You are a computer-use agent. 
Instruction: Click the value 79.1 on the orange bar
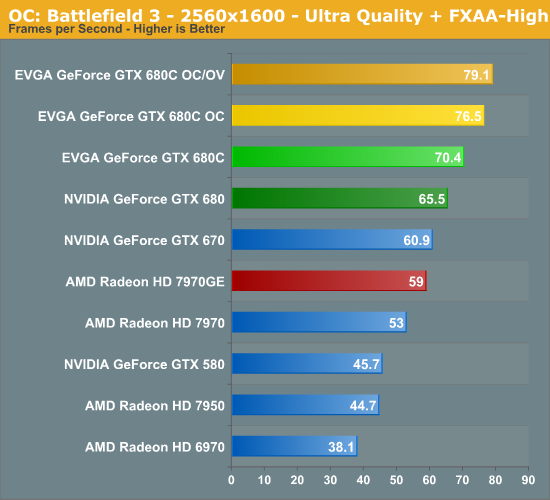476,75
